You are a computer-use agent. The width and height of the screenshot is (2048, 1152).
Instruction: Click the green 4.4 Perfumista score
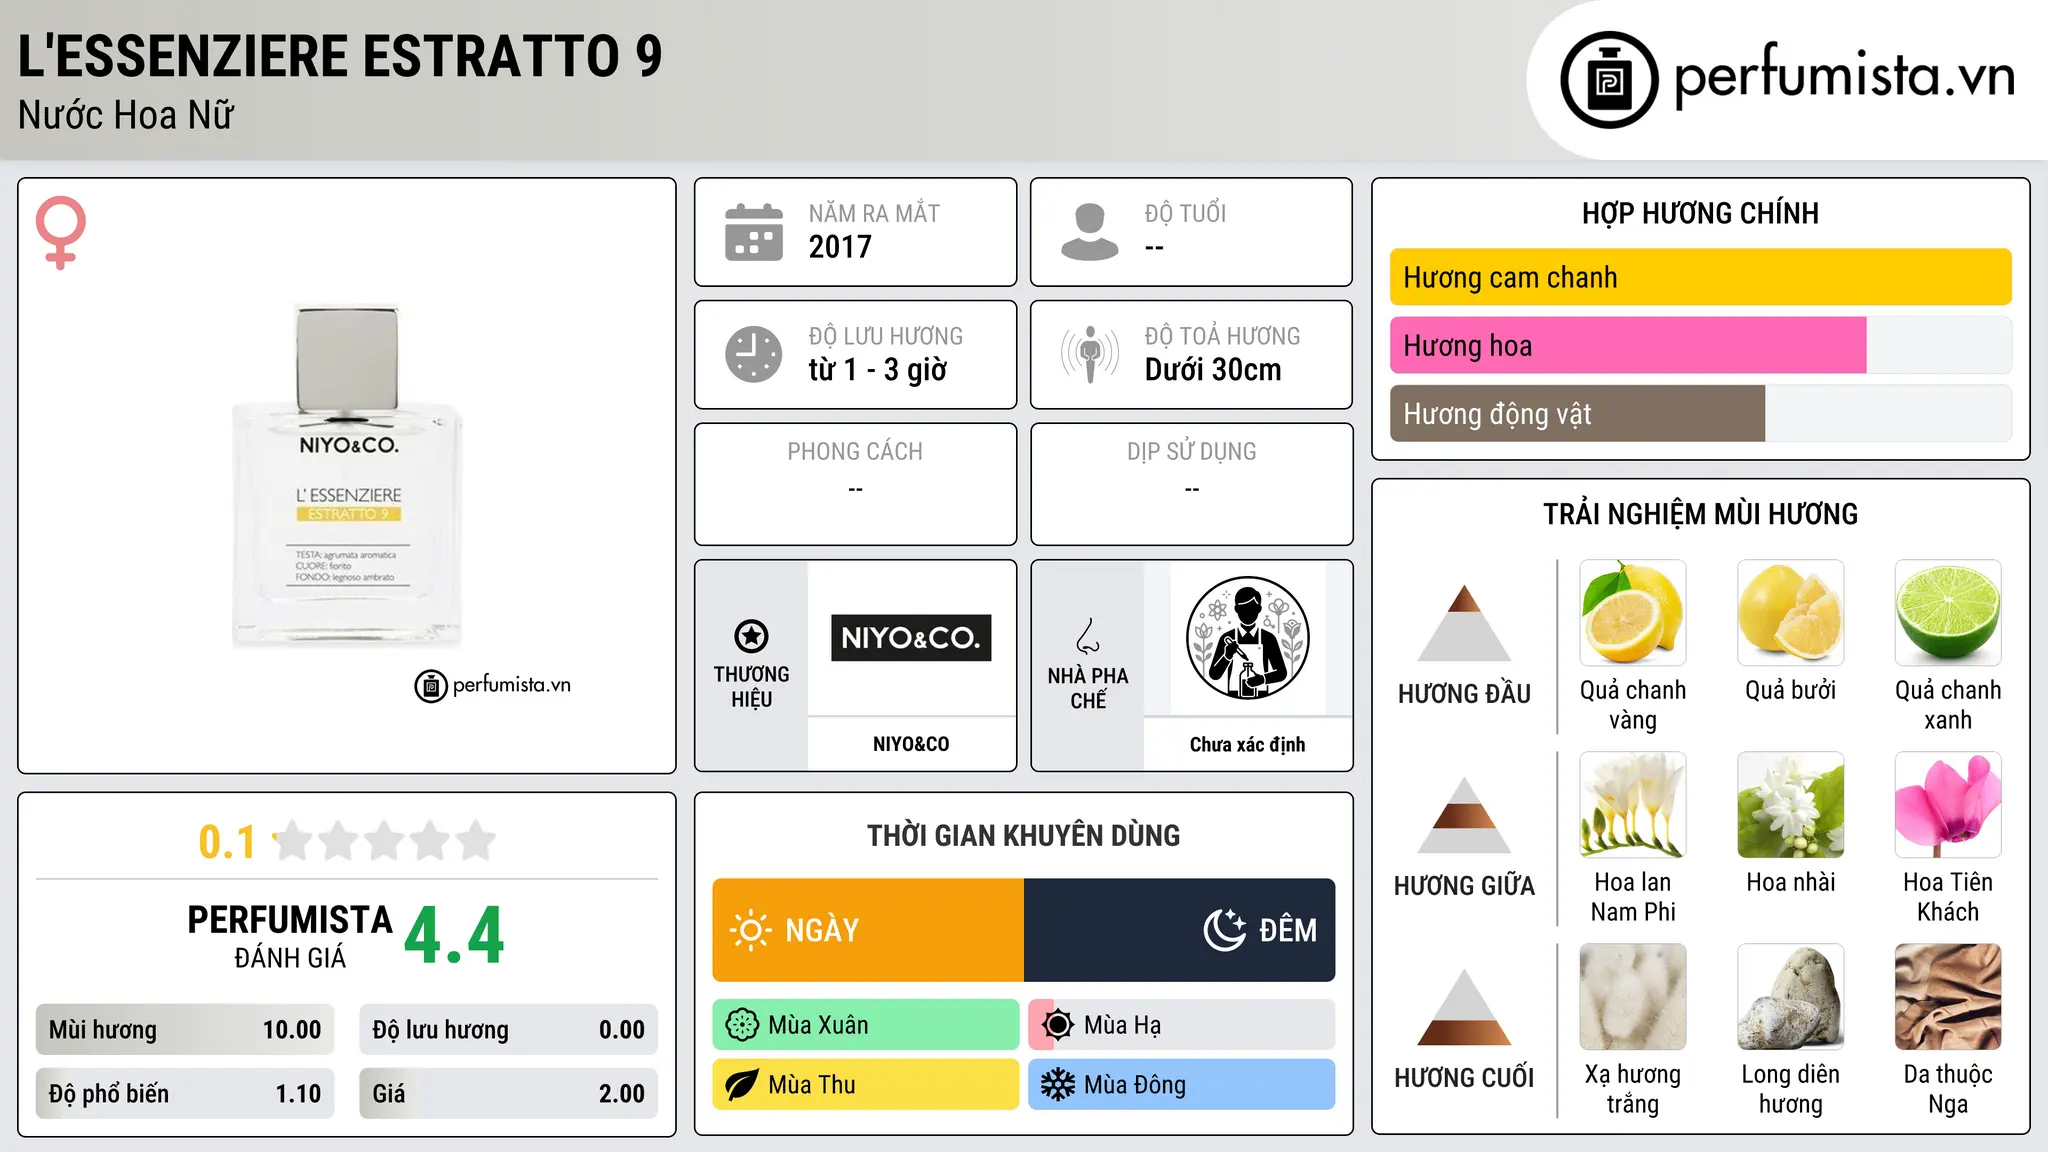point(454,936)
